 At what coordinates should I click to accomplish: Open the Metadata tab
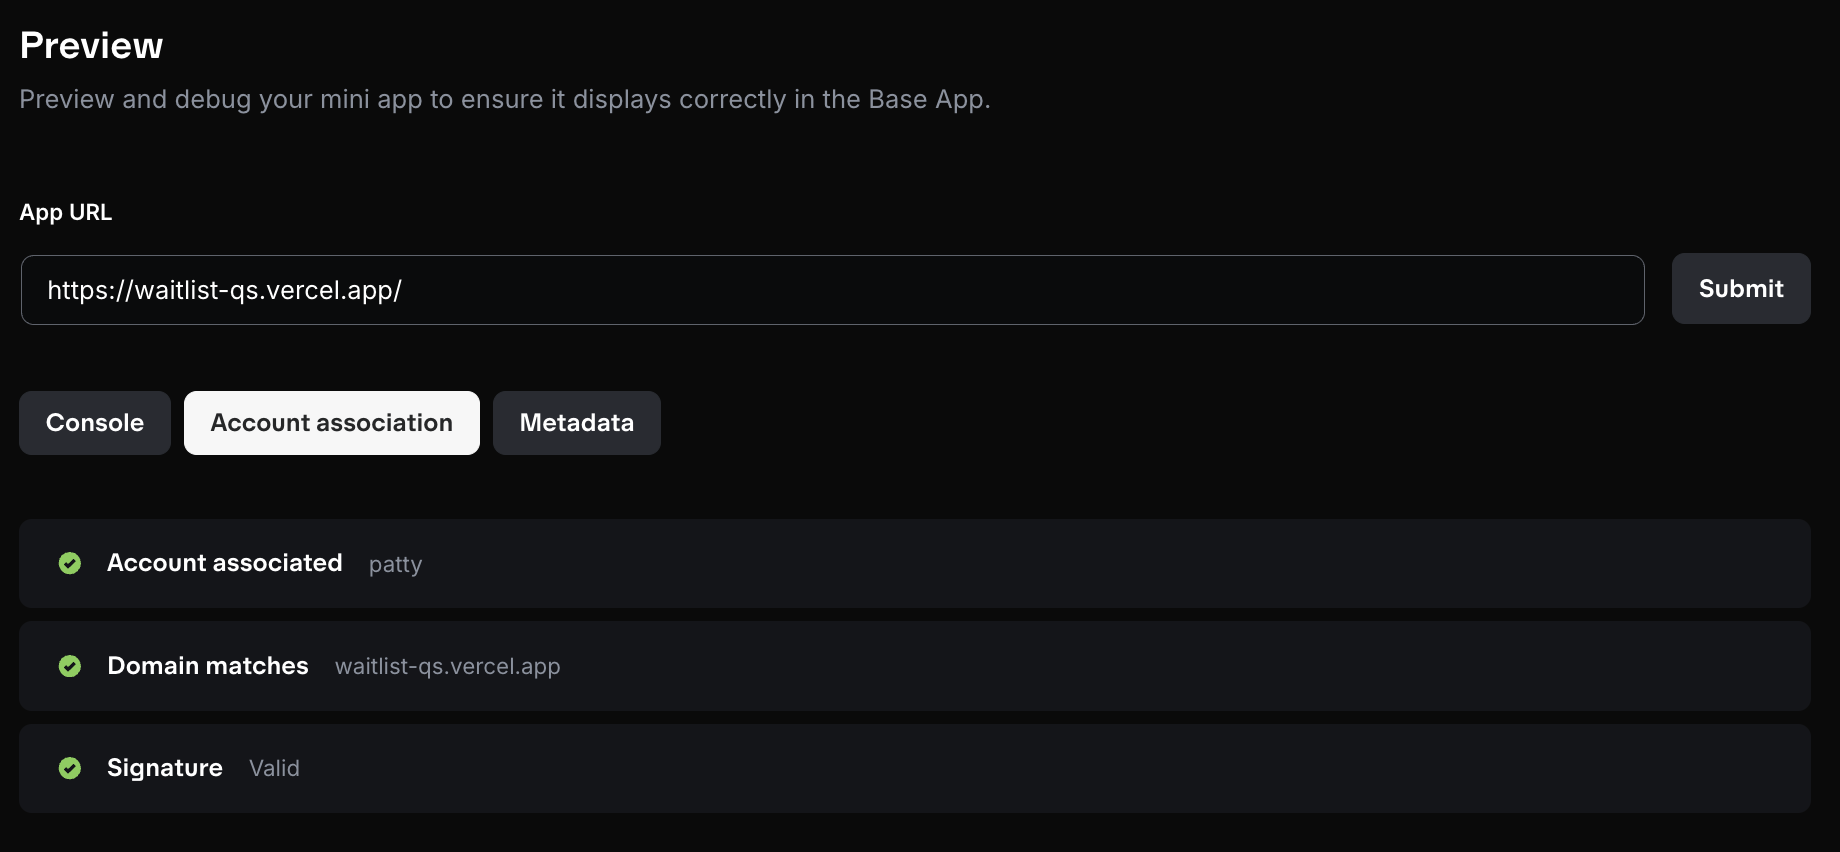(576, 422)
